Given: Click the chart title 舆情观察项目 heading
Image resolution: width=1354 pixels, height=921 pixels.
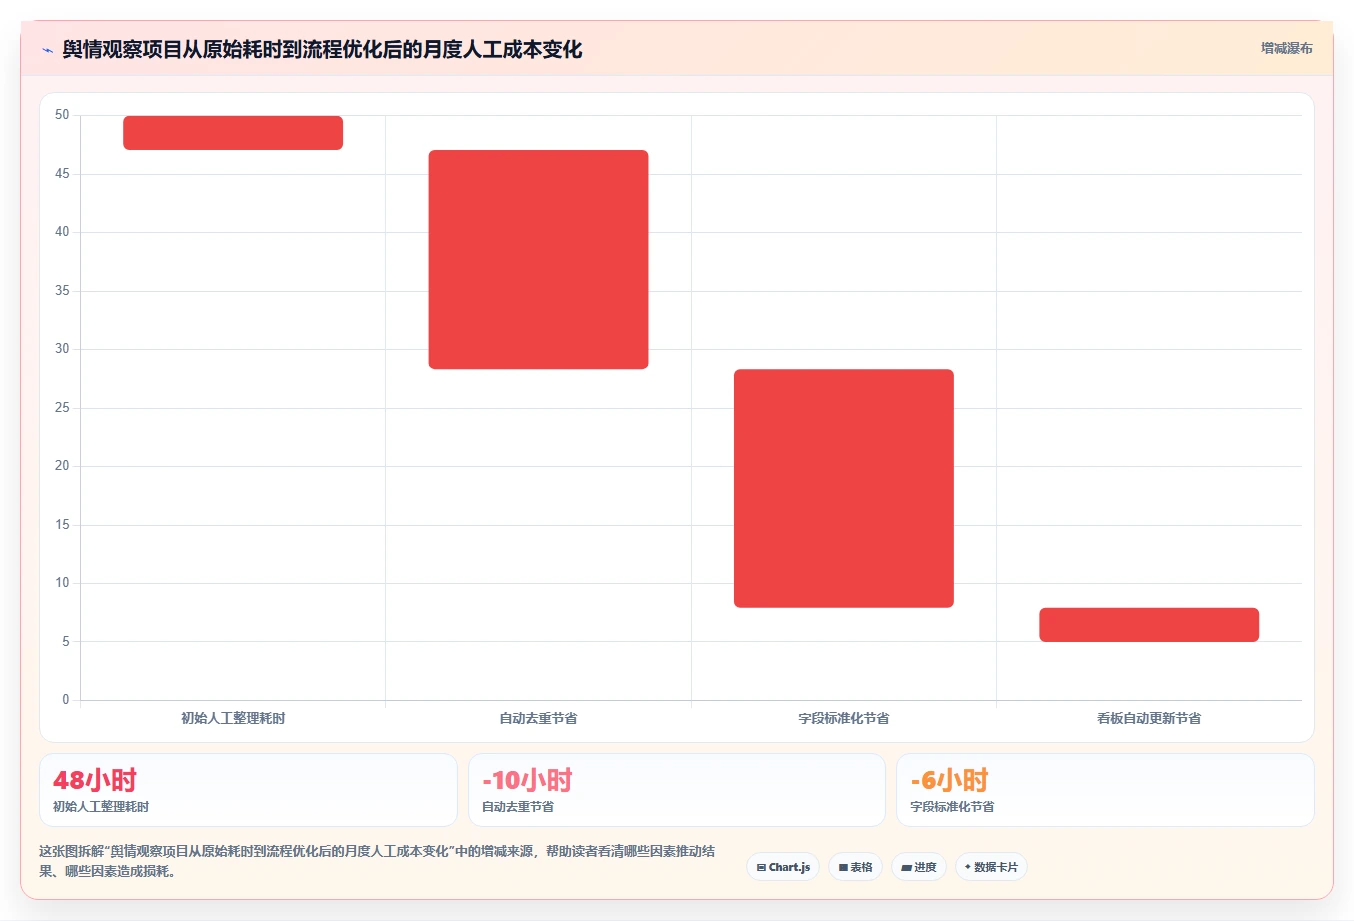Looking at the screenshot, I should [x=322, y=49].
